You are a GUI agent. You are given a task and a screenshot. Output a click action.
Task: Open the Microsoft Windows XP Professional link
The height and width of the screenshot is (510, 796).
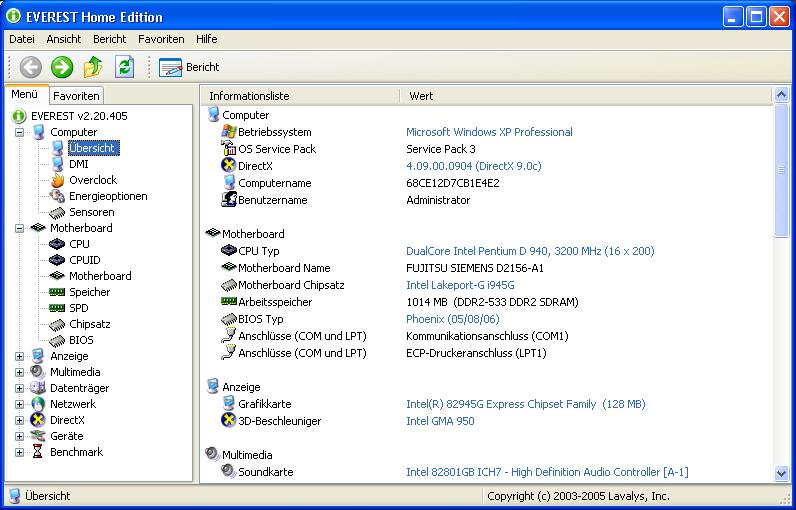coord(489,132)
